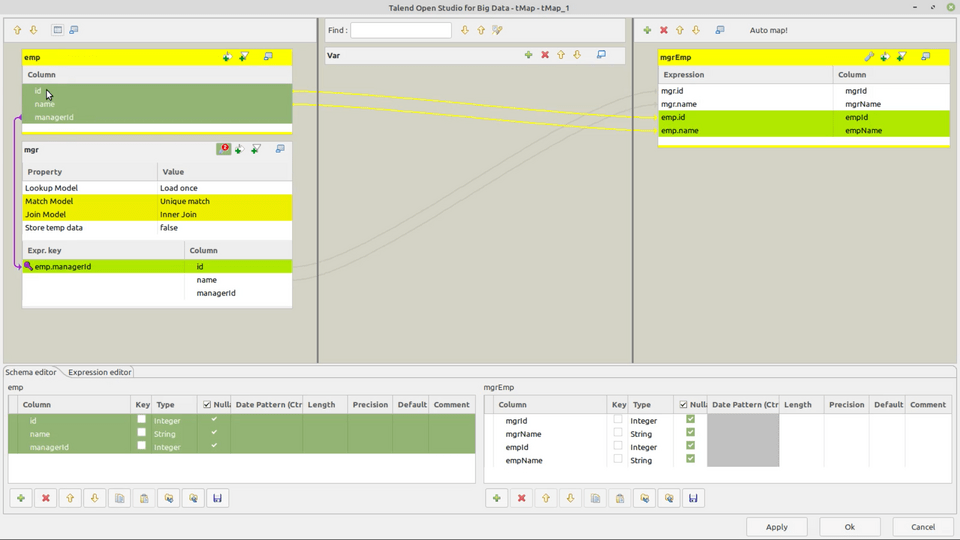
Task: Minimize all input tables via the top-left toolbar
Action: tap(73, 30)
